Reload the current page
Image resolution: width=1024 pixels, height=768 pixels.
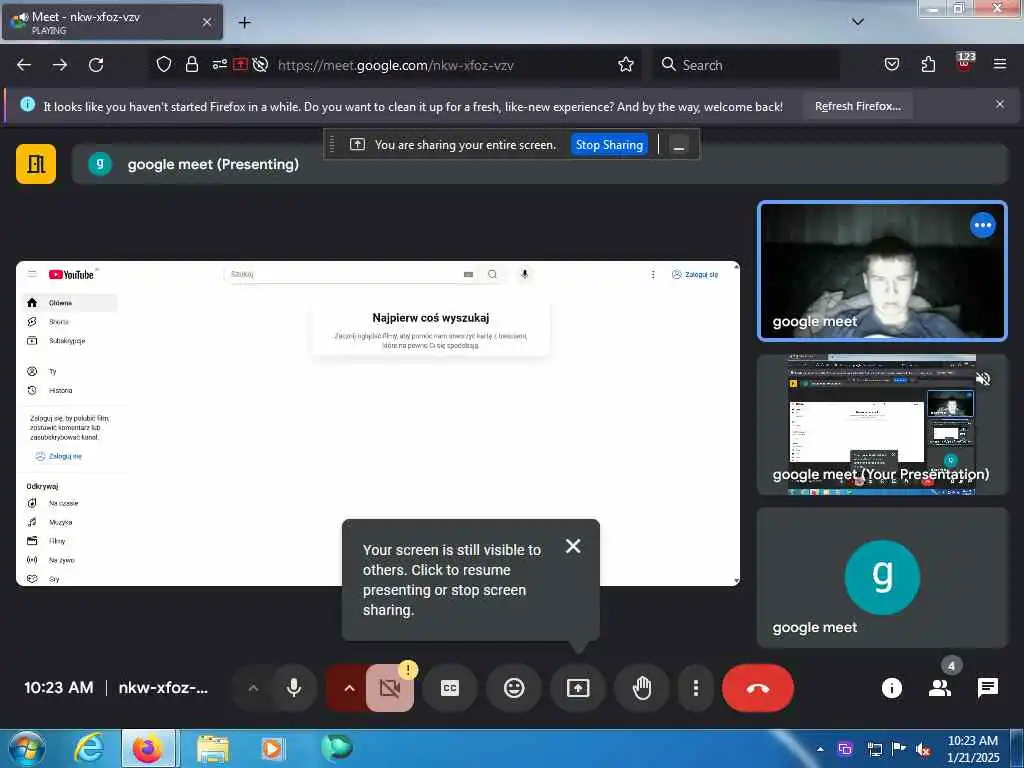point(96,65)
